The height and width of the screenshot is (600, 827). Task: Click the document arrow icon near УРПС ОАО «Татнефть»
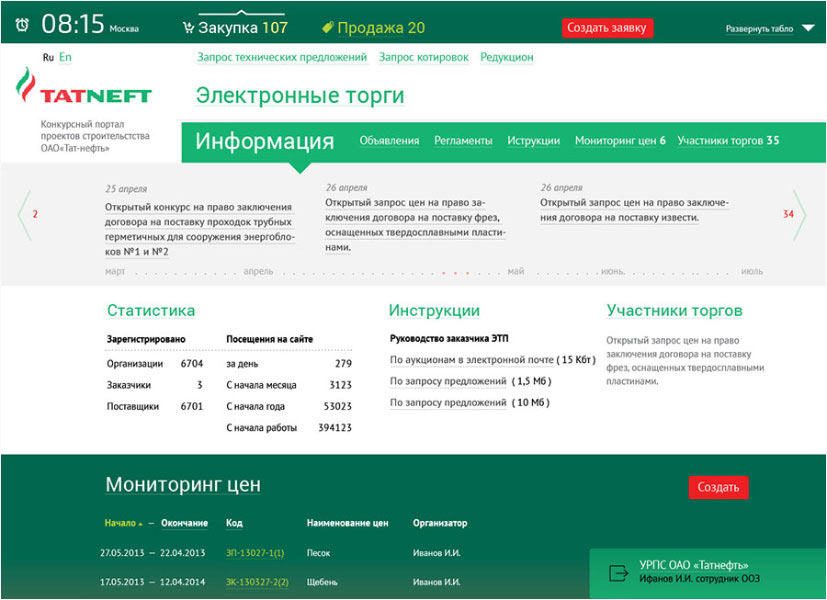pos(619,573)
